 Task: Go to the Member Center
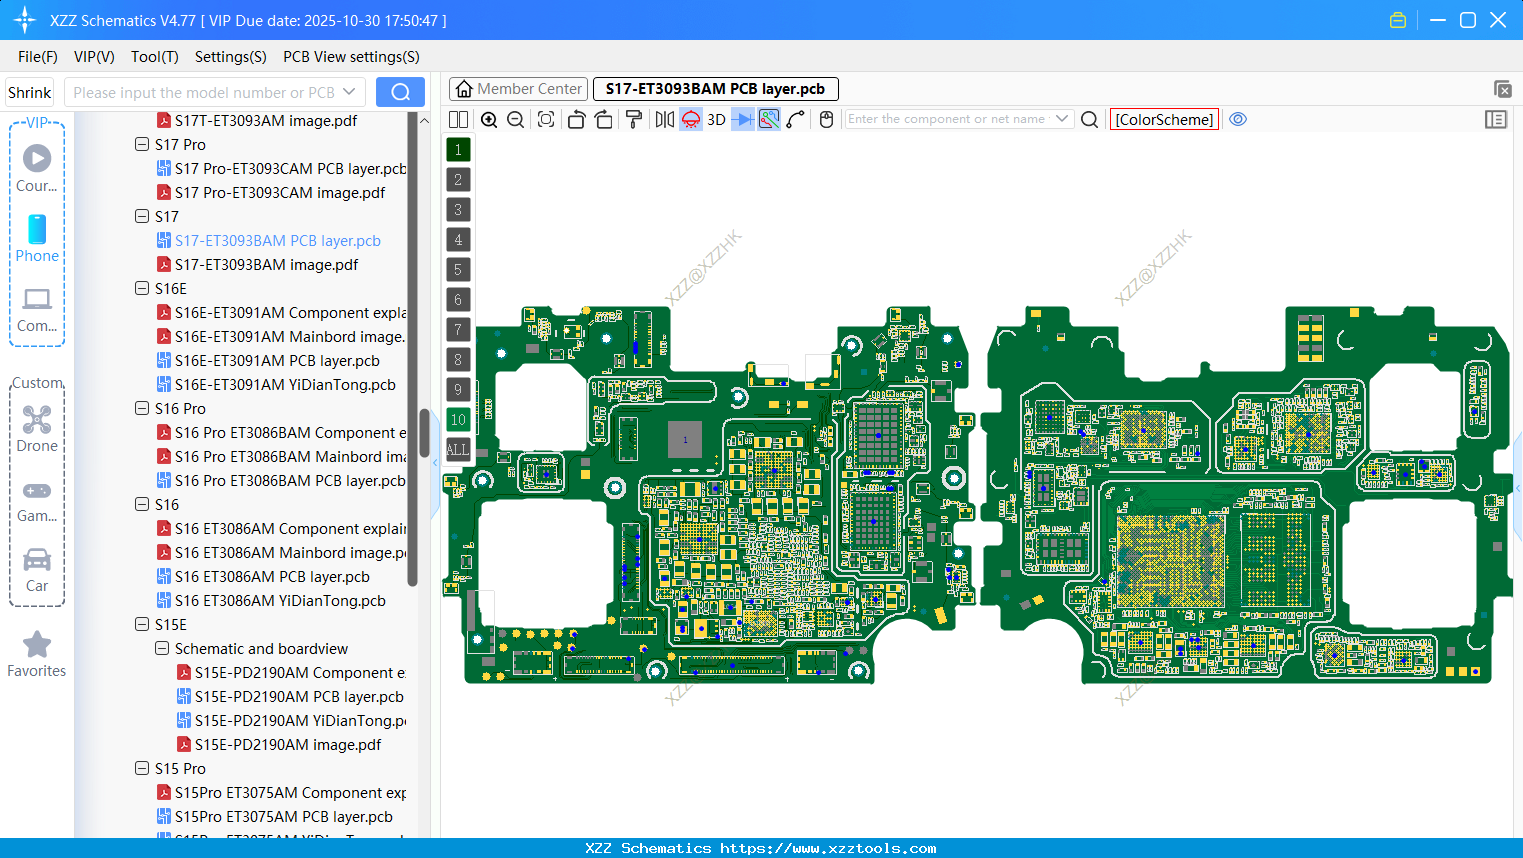pyautogui.click(x=517, y=88)
